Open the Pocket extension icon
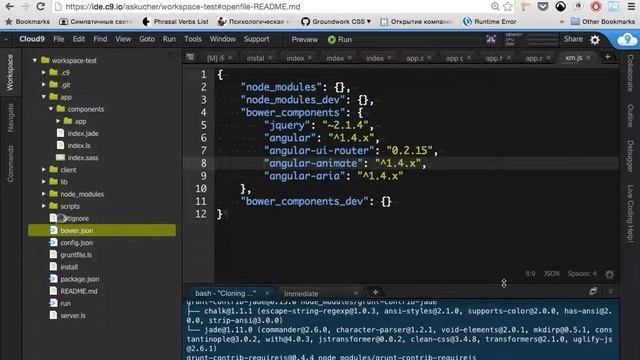Screen dimensions: 640x360 (542, 6)
